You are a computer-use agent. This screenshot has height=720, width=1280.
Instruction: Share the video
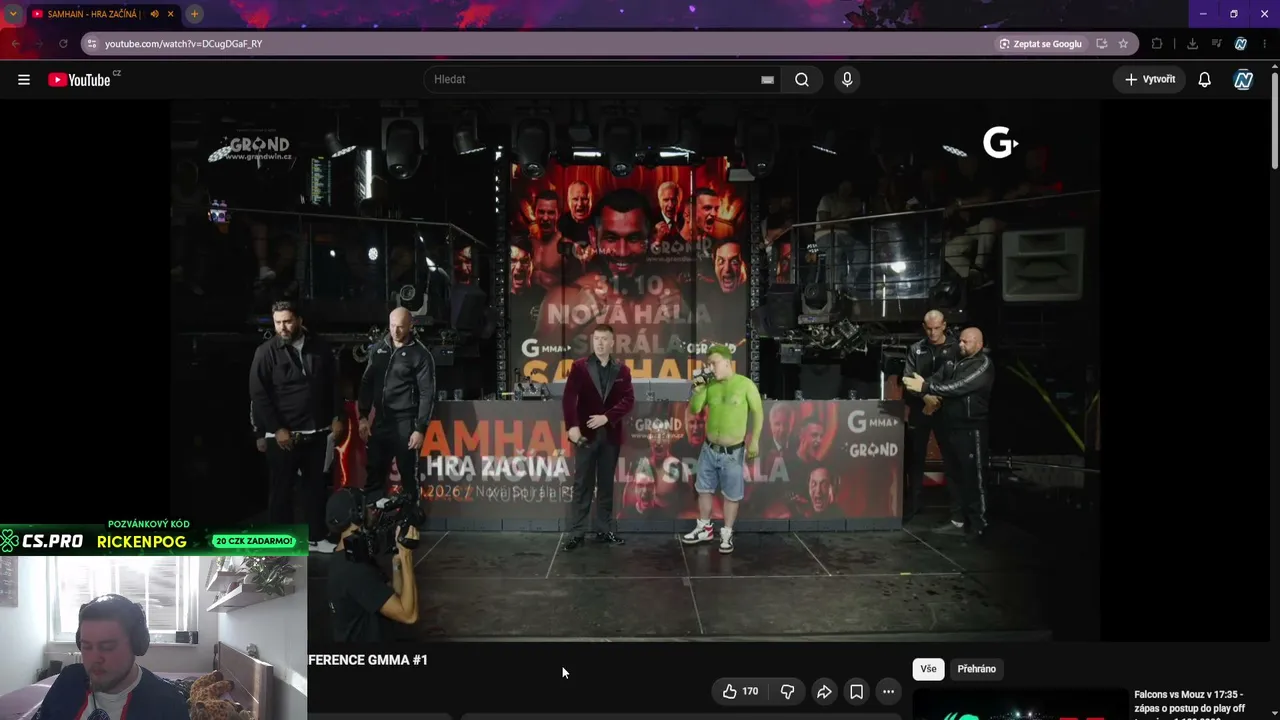pos(824,691)
